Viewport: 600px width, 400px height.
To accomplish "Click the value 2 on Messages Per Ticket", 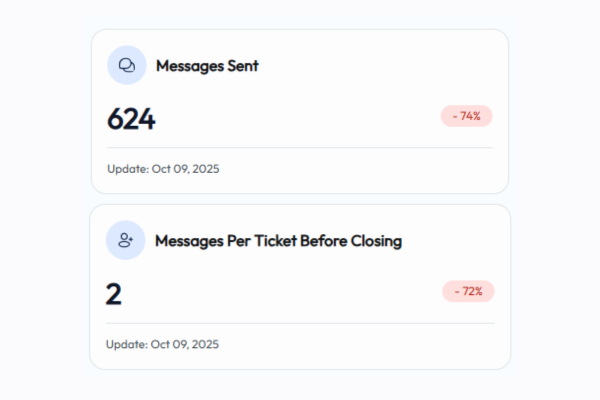I will click(x=114, y=295).
